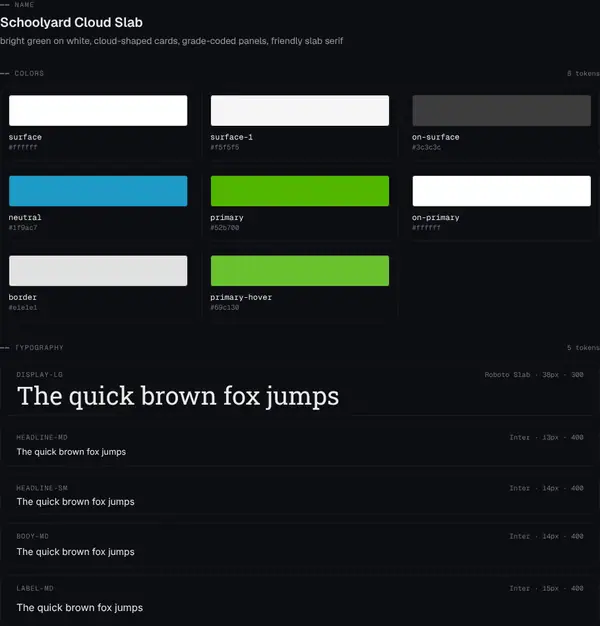Click the #f5f5f5 hex value
This screenshot has height=626, width=600.
[225, 147]
